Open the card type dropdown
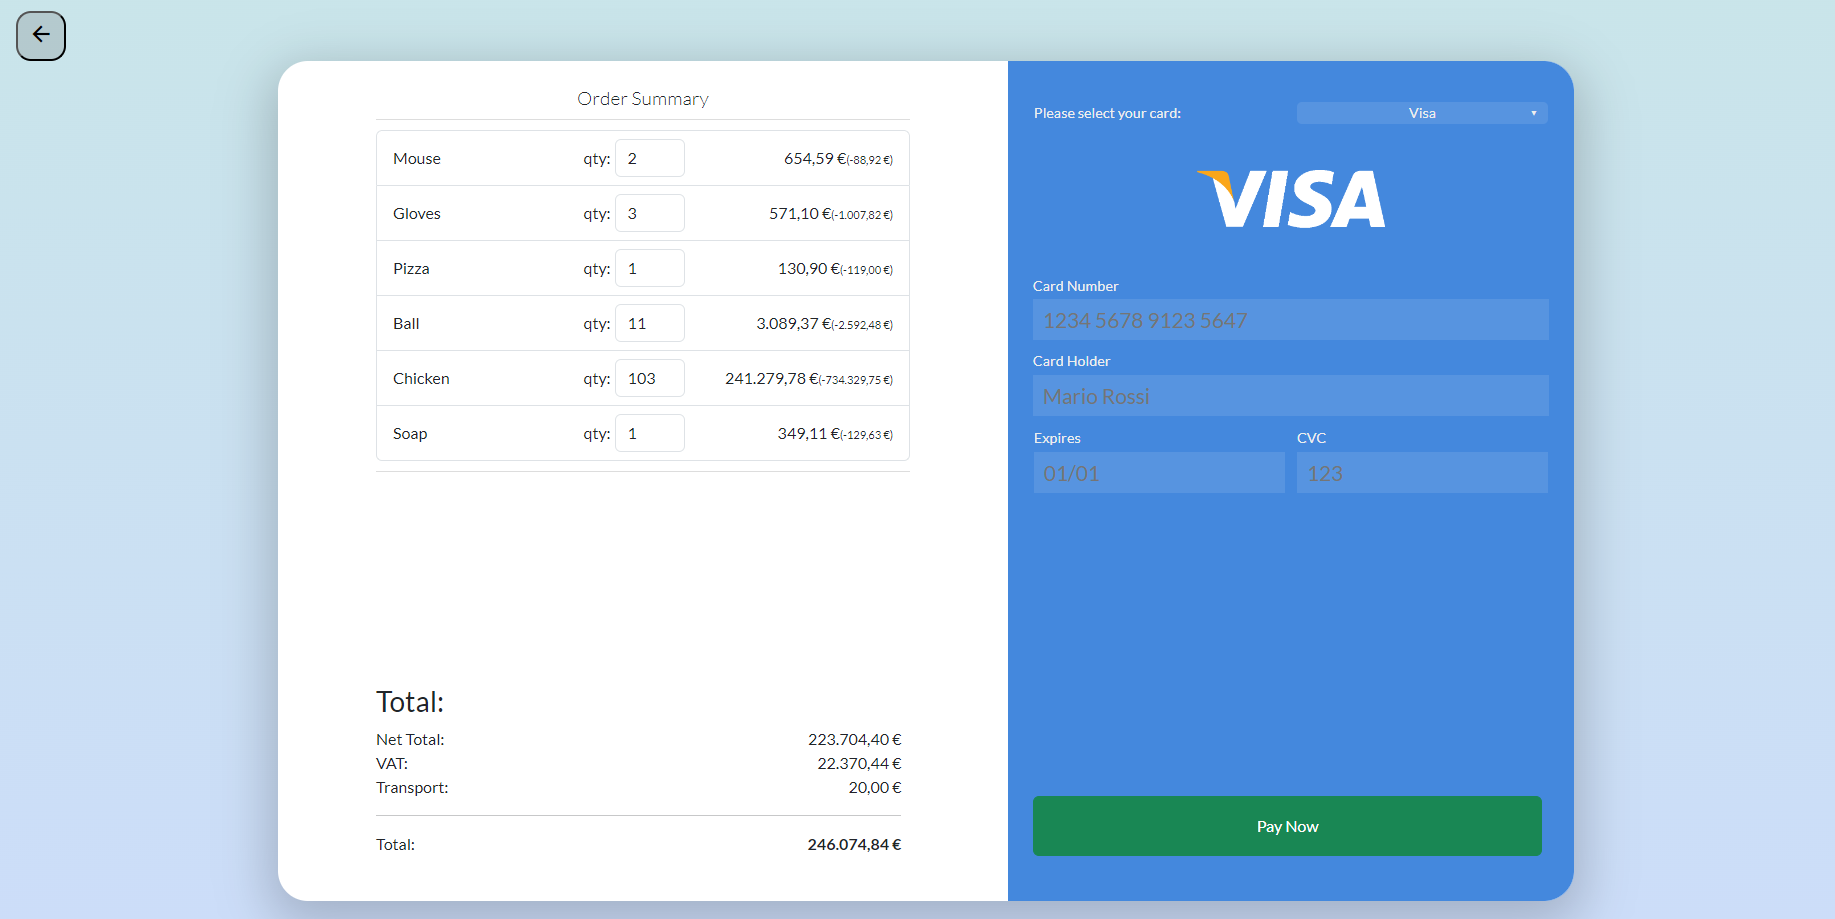1835x919 pixels. 1421,113
